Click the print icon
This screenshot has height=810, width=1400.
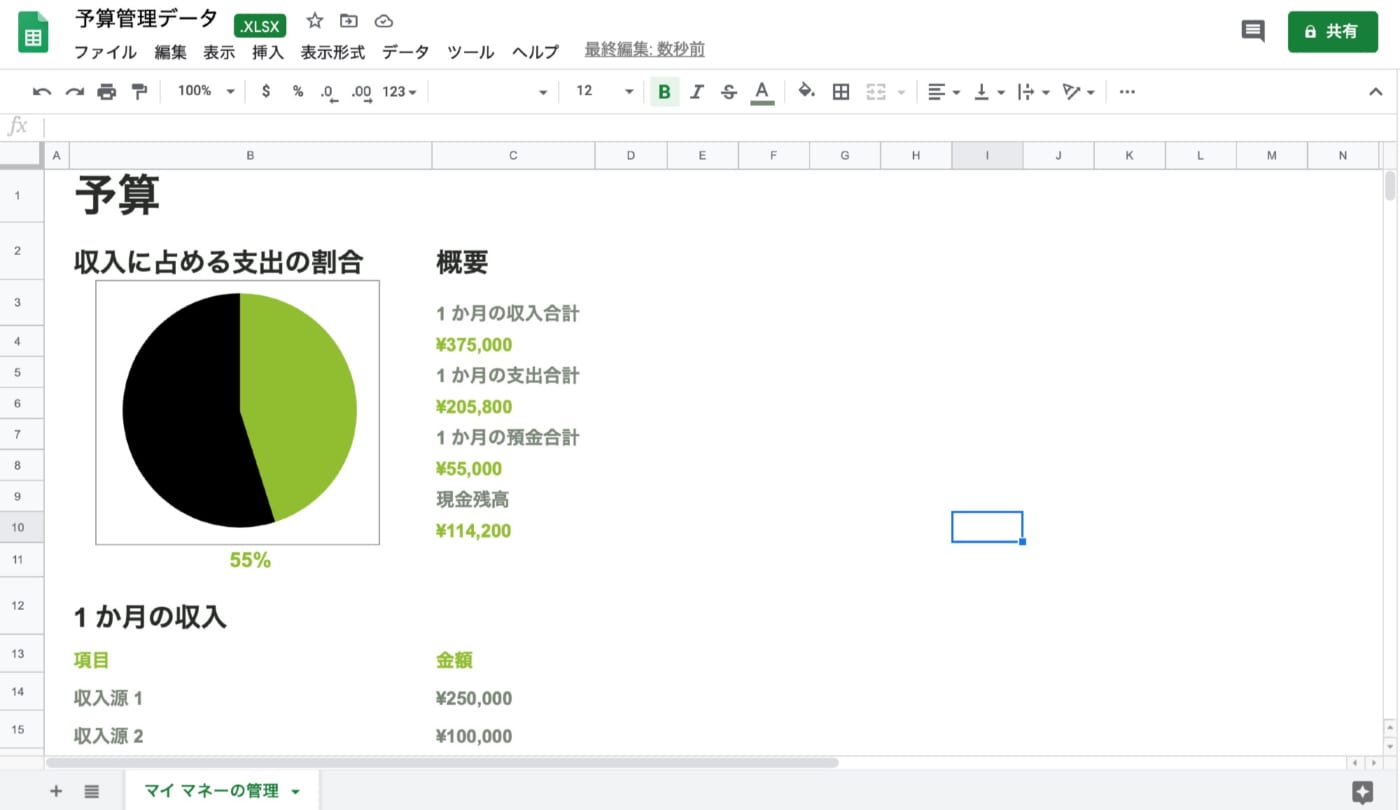pyautogui.click(x=107, y=92)
